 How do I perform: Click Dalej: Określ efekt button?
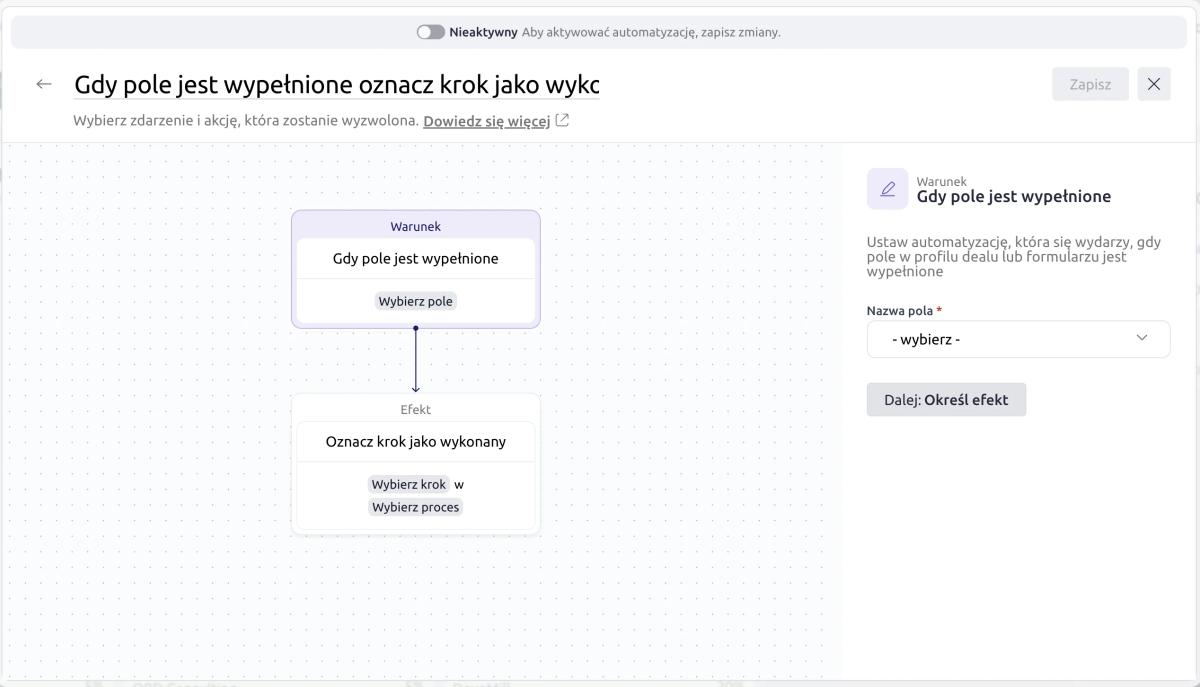tap(946, 400)
